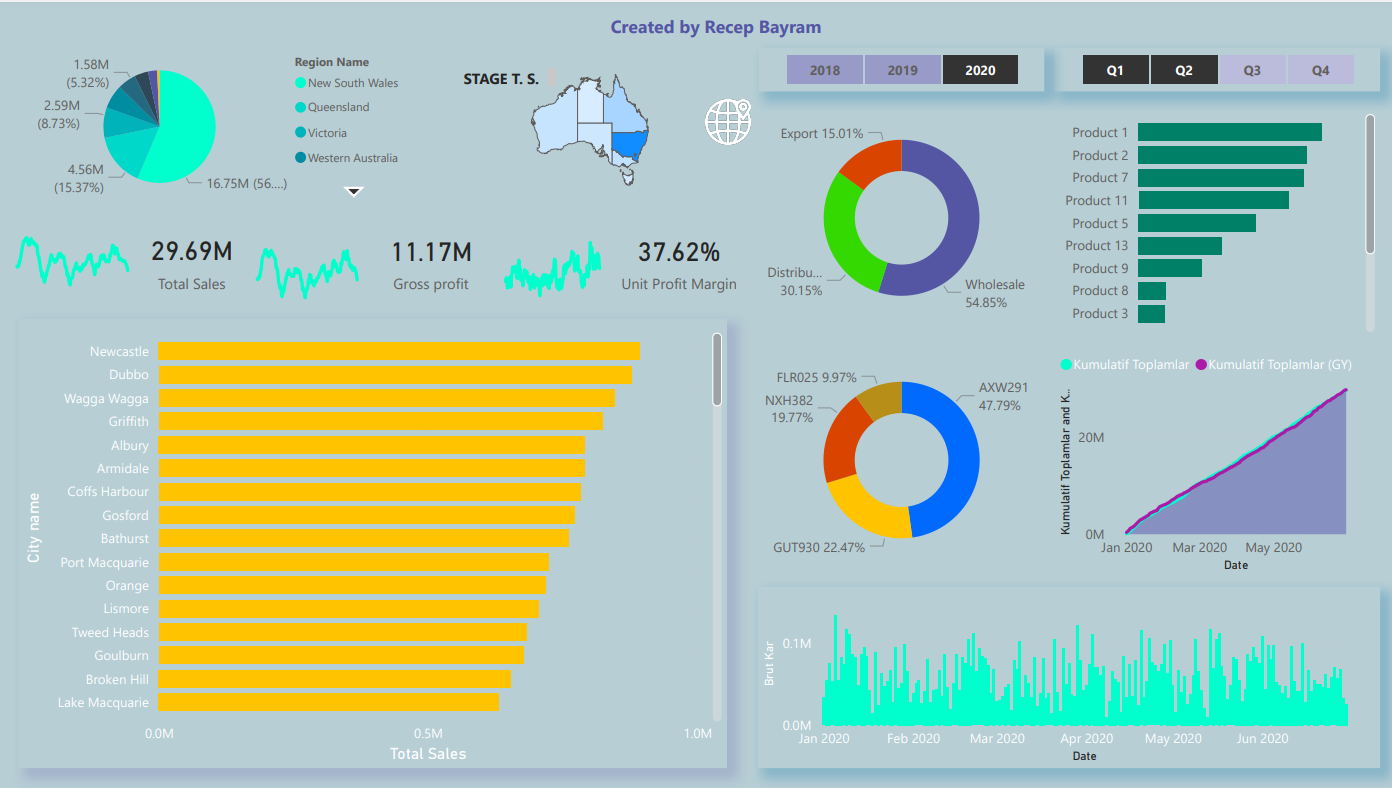
Task: Select the Q3 quarter tab
Action: [x=1252, y=71]
